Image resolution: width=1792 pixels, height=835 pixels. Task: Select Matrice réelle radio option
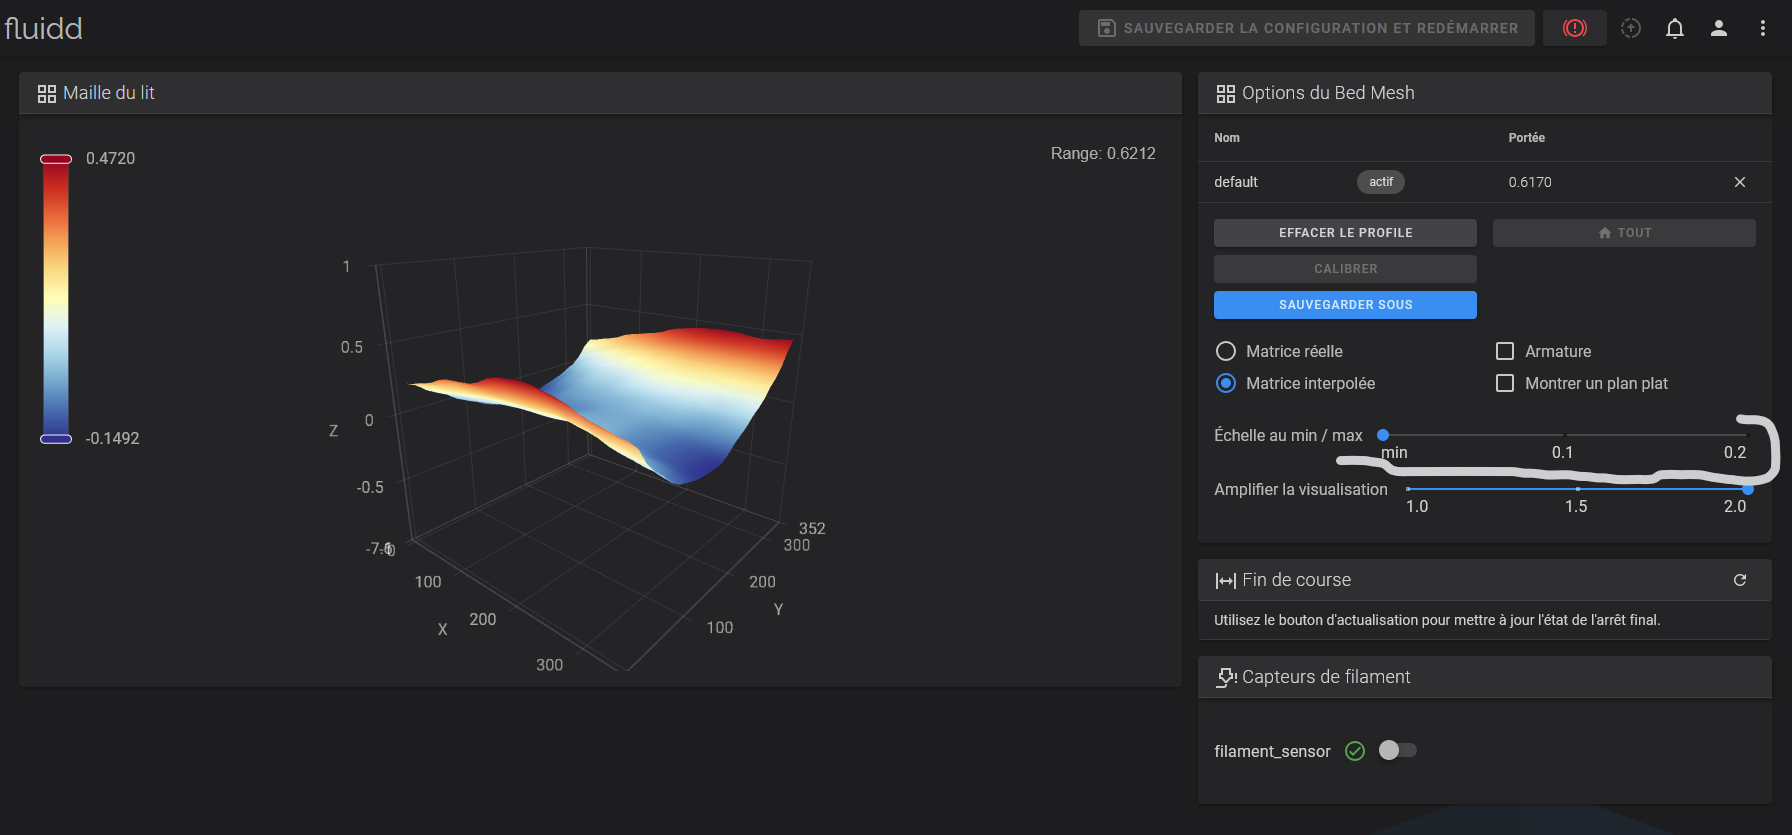coord(1226,351)
